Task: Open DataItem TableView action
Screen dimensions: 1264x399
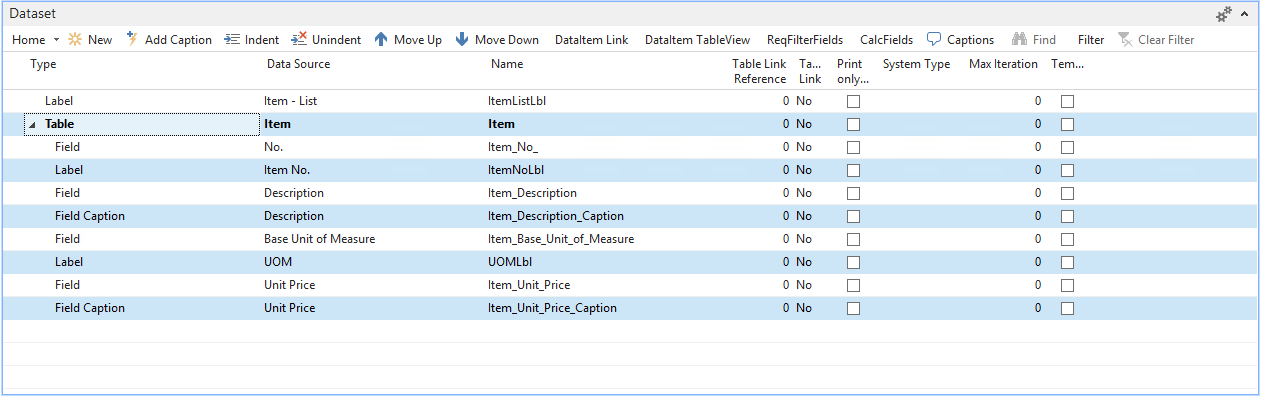Action: pos(697,40)
